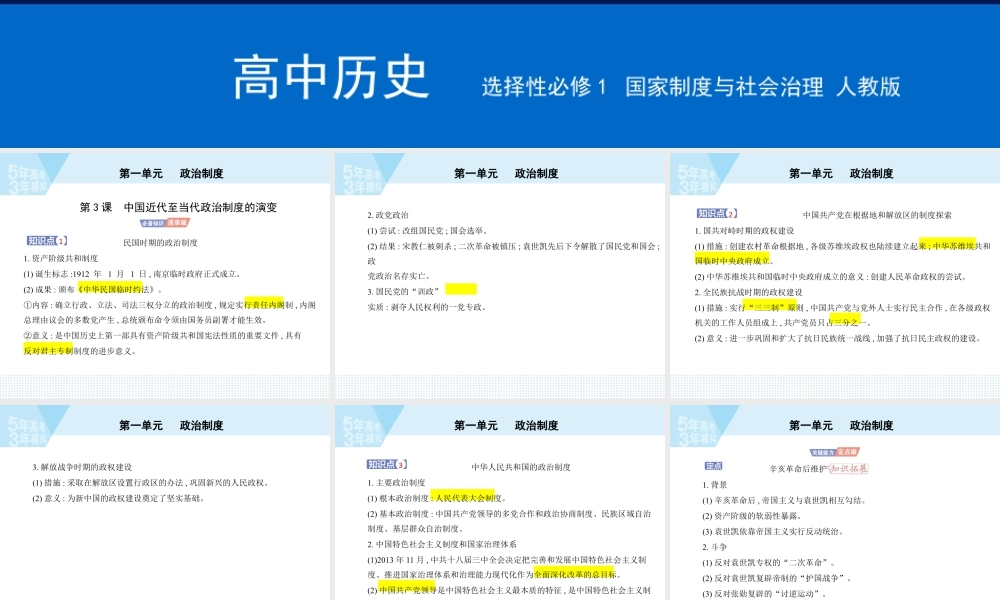The width and height of the screenshot is (1000, 600).
Task: Click the line (1) 尝试：改组国民党；国会选举
Action: [427, 231]
